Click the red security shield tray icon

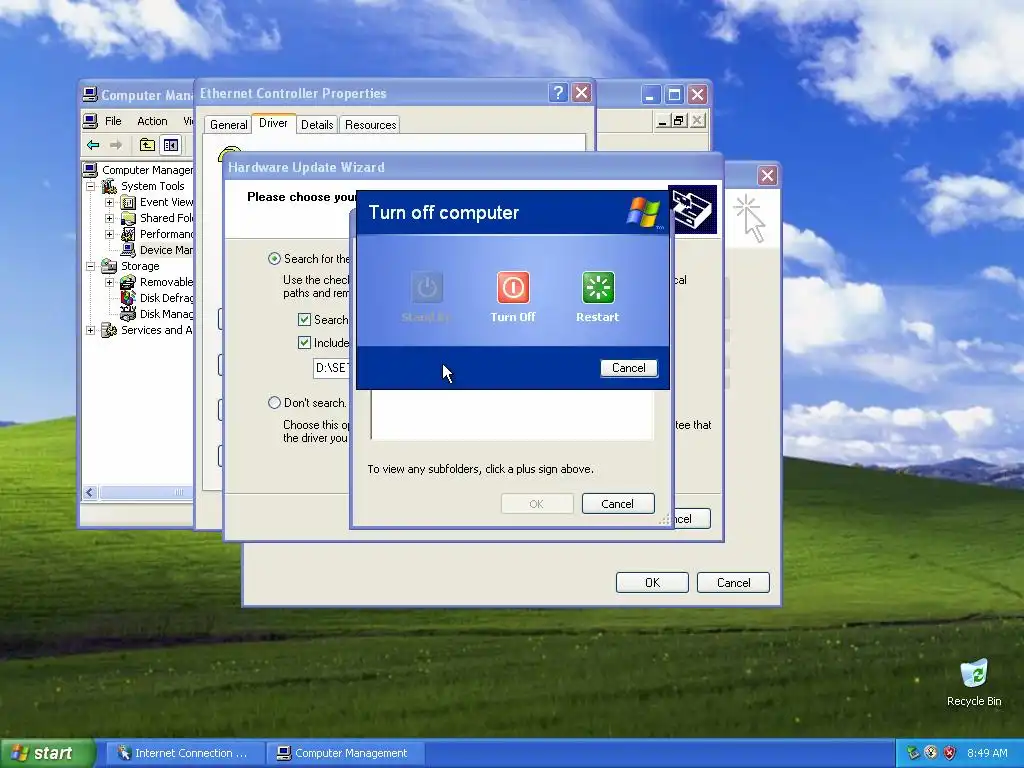pos(950,753)
